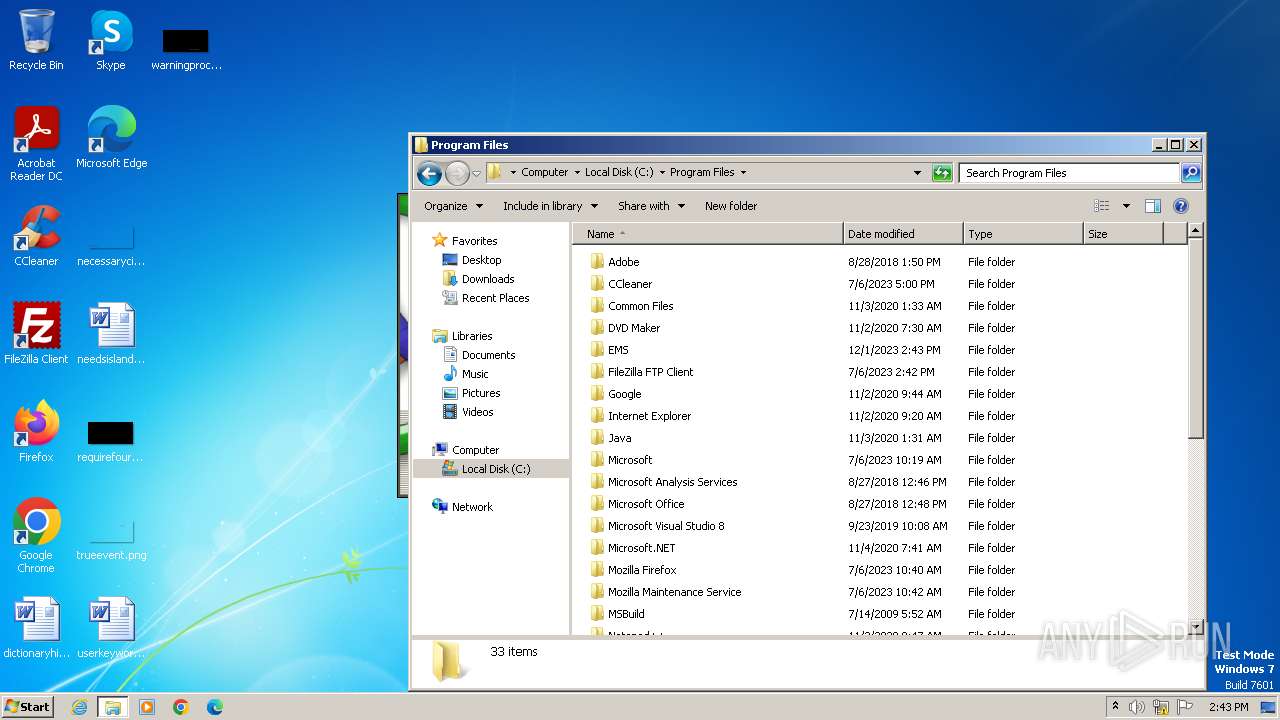Select the EMS folder
Viewport: 1280px width, 720px height.
coord(618,350)
